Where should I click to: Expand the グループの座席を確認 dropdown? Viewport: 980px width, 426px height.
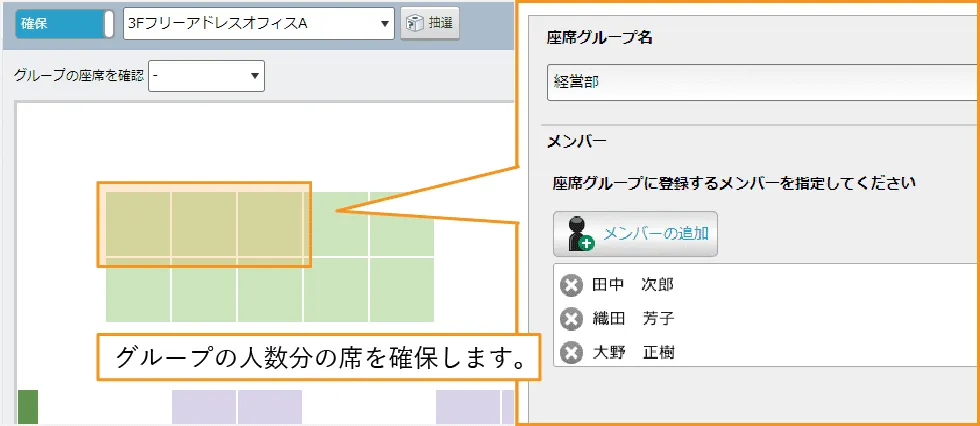(x=206, y=75)
